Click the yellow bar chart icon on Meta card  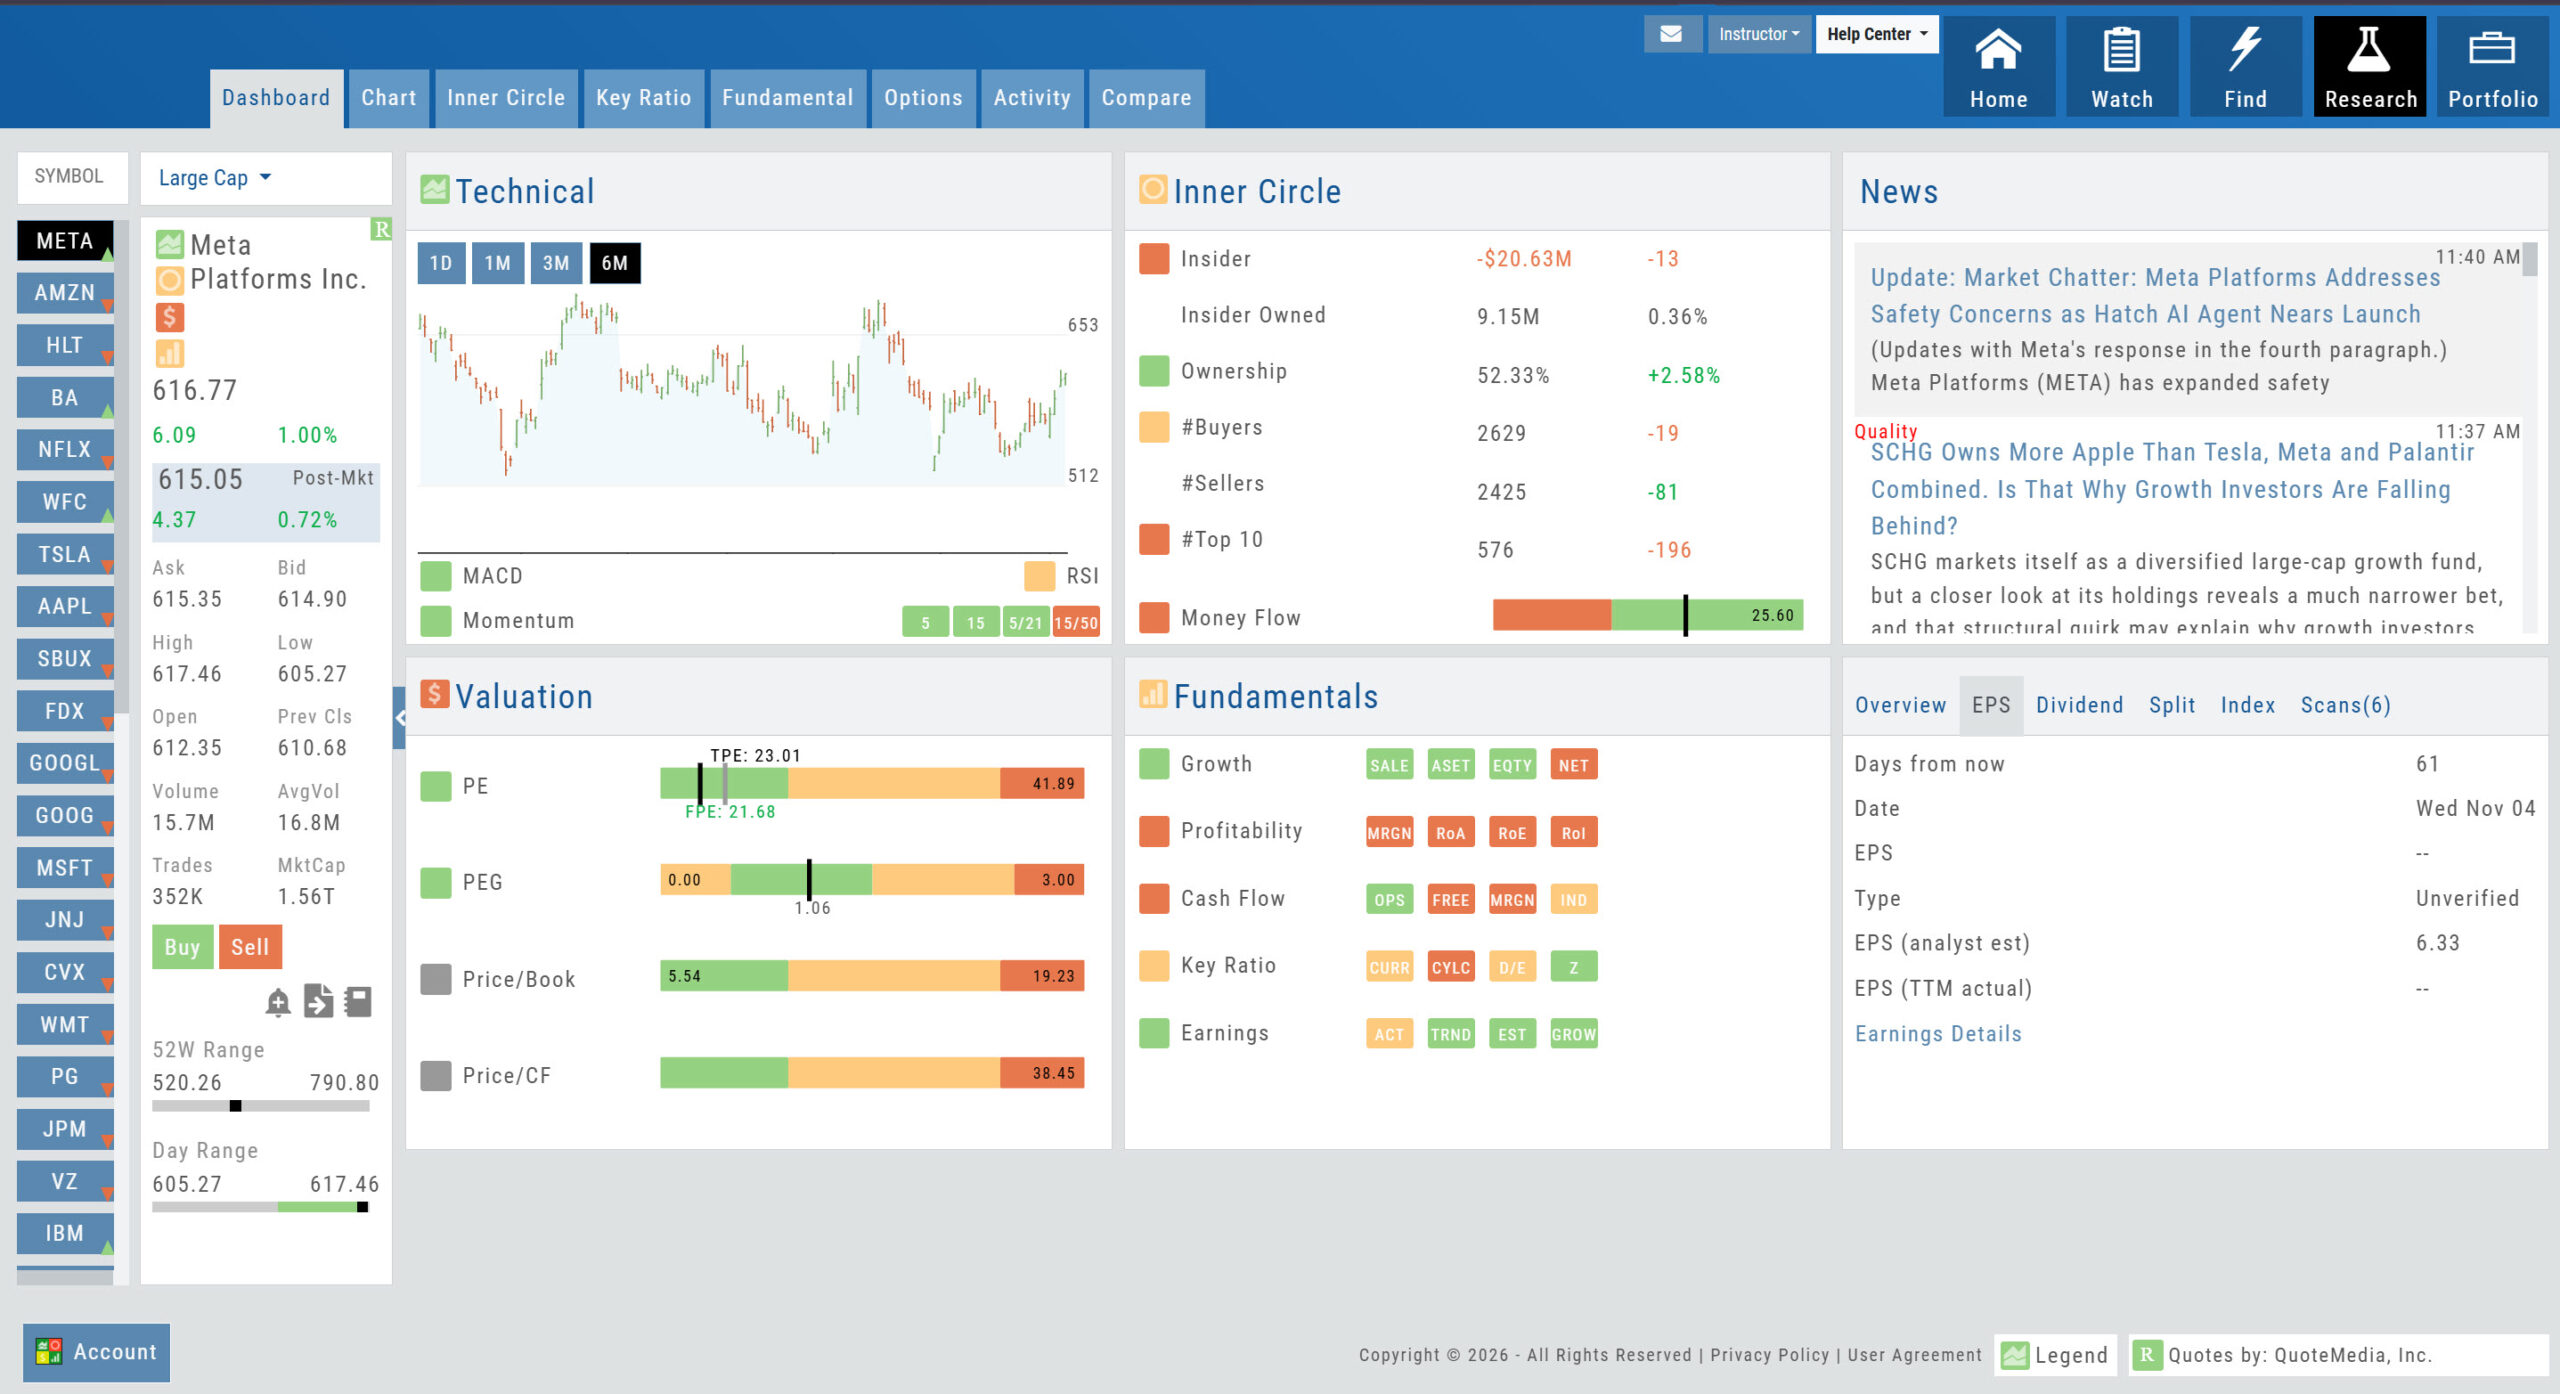point(170,354)
